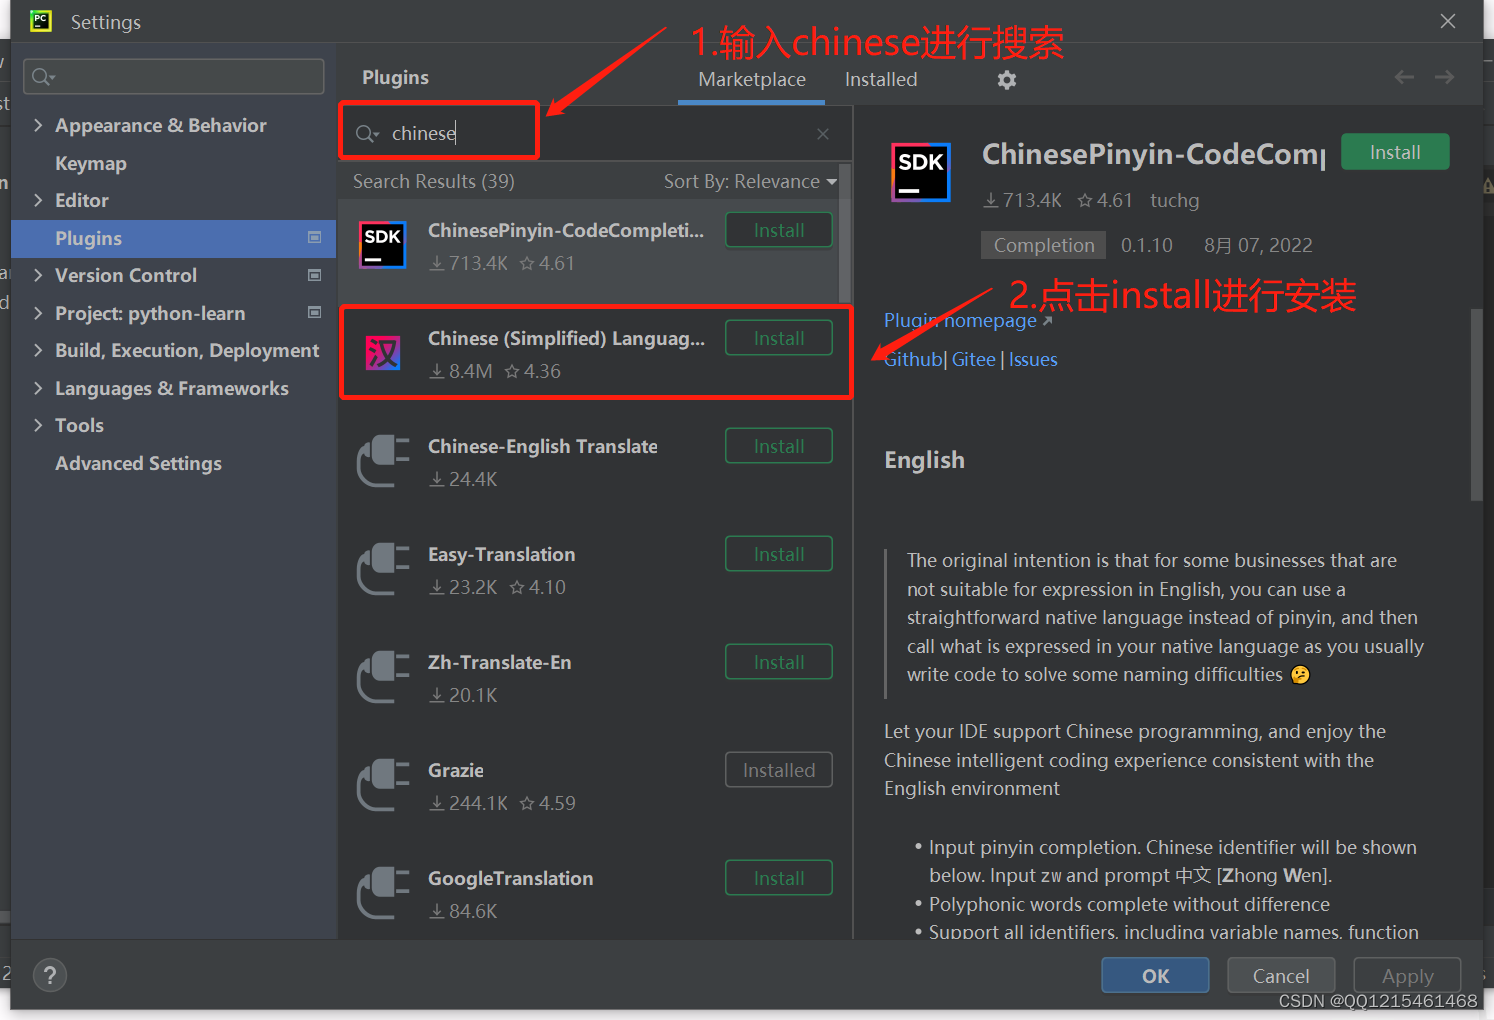The height and width of the screenshot is (1020, 1494).
Task: Close the Settings dialog window
Action: [1447, 21]
